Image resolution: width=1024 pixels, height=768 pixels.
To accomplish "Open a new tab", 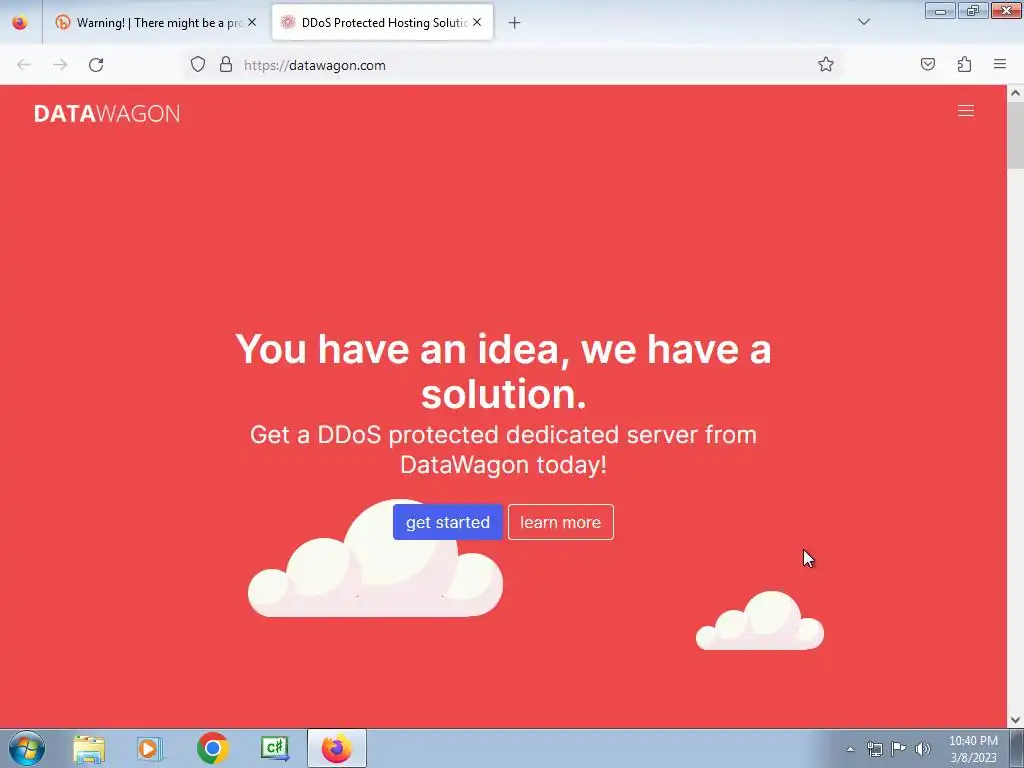I will coord(515,23).
